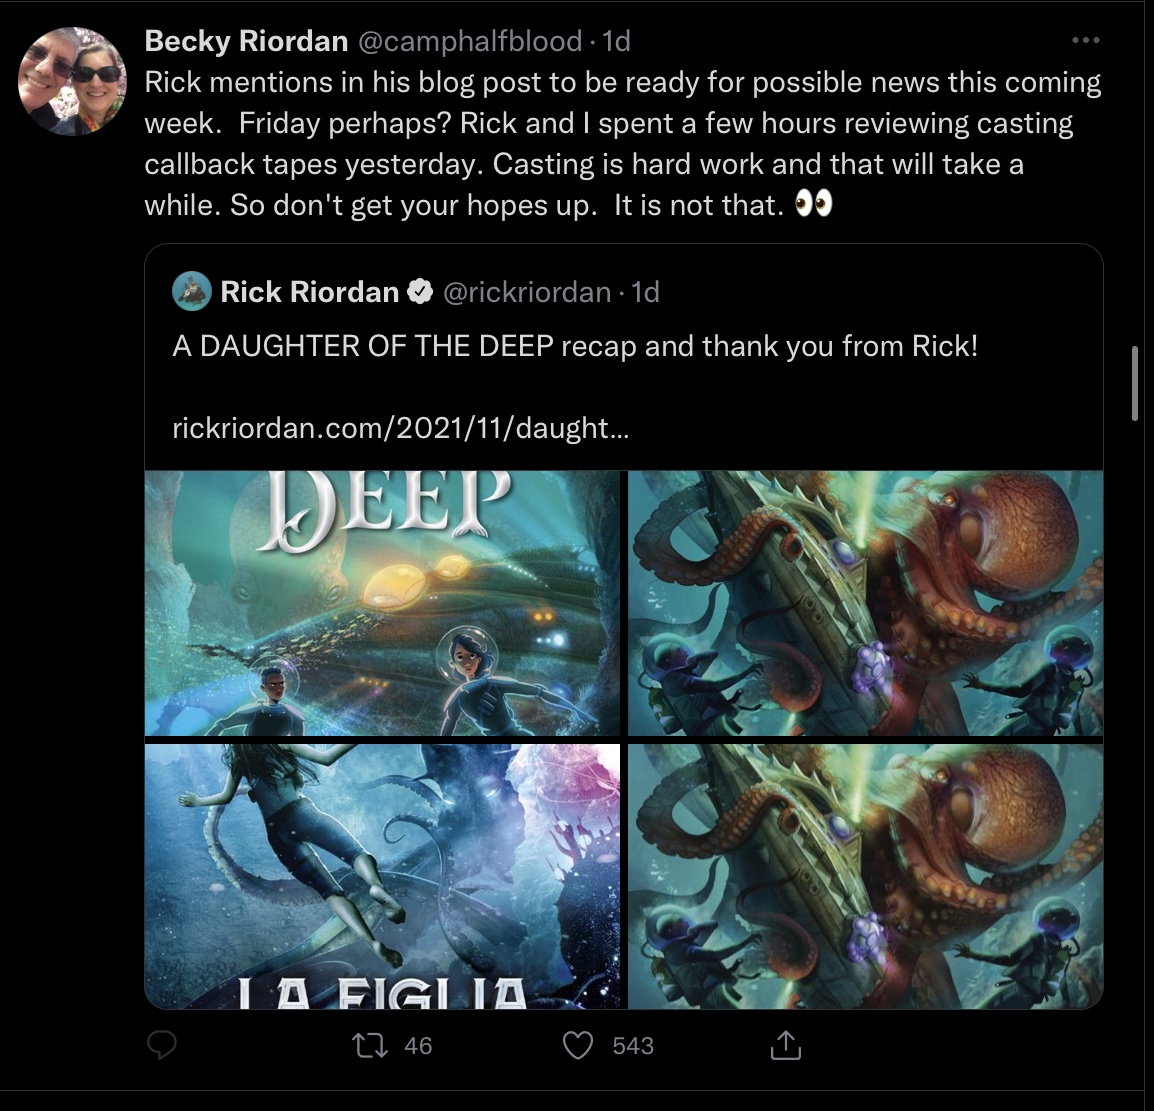Viewport: 1154px width, 1111px height.
Task: Open Rick Riordan's small avatar
Action: (191, 291)
